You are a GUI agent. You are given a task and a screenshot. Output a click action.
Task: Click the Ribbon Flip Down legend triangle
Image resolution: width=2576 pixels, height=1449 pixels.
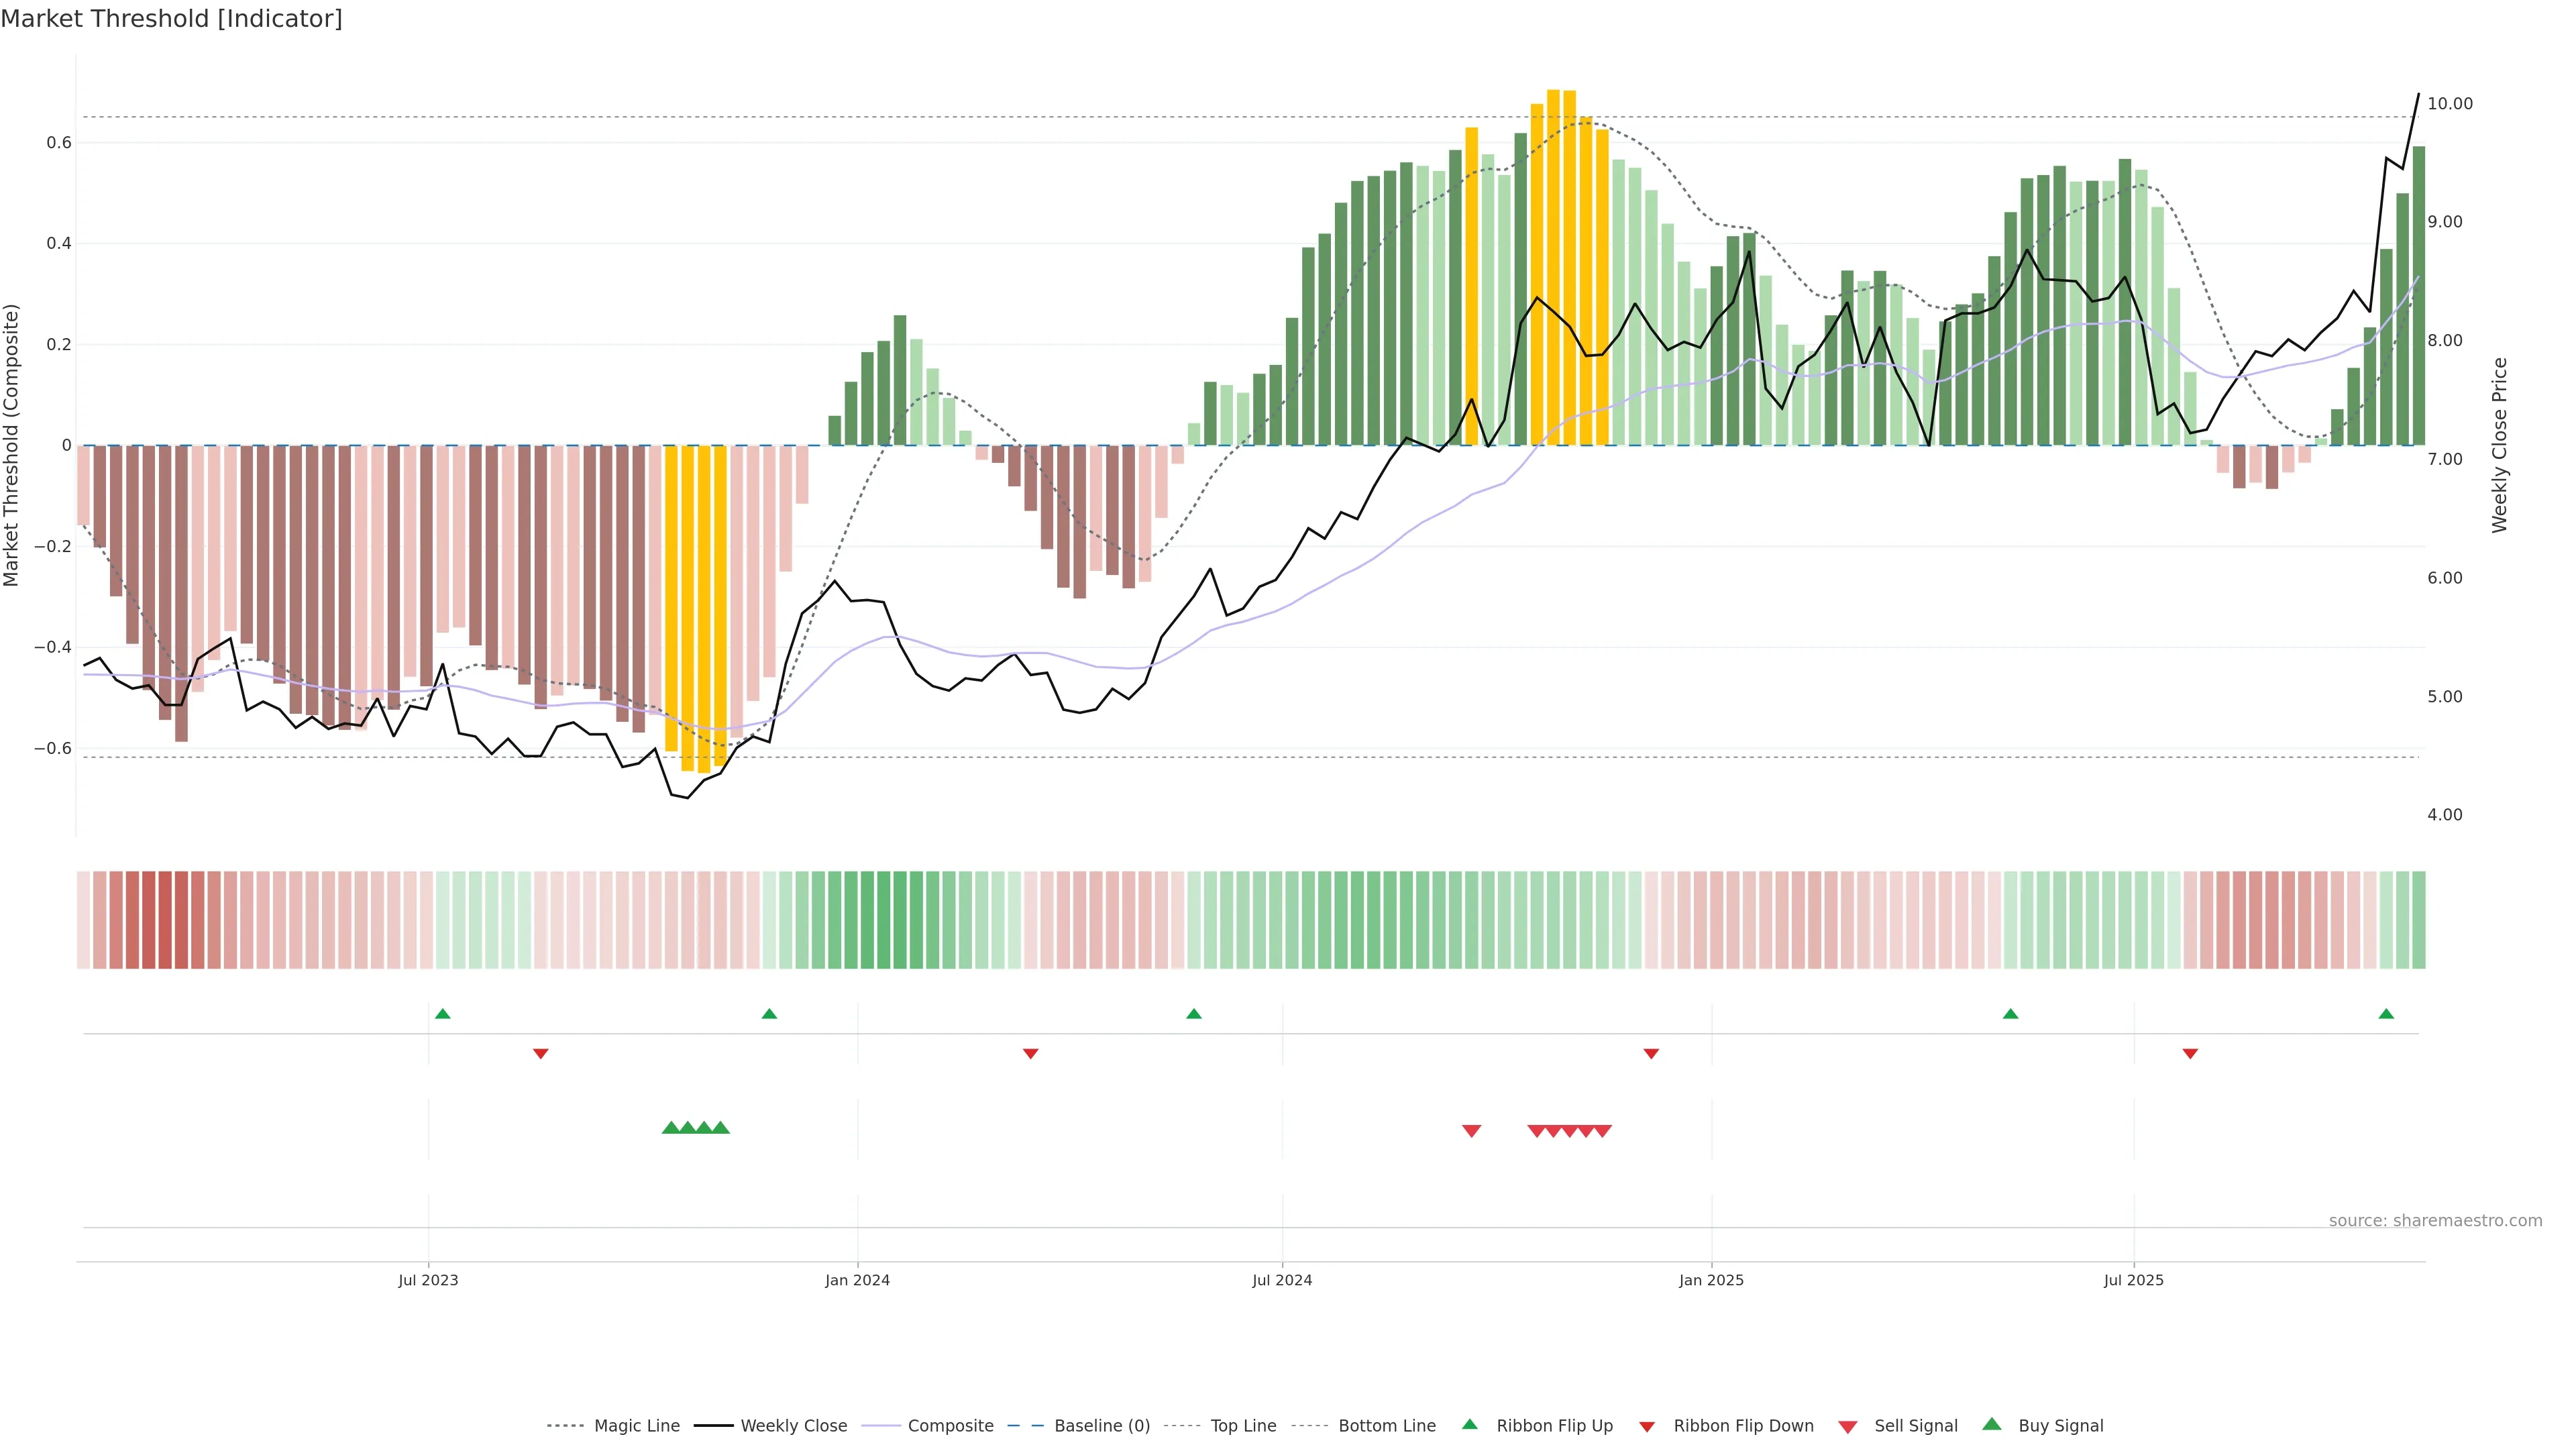(1647, 1427)
